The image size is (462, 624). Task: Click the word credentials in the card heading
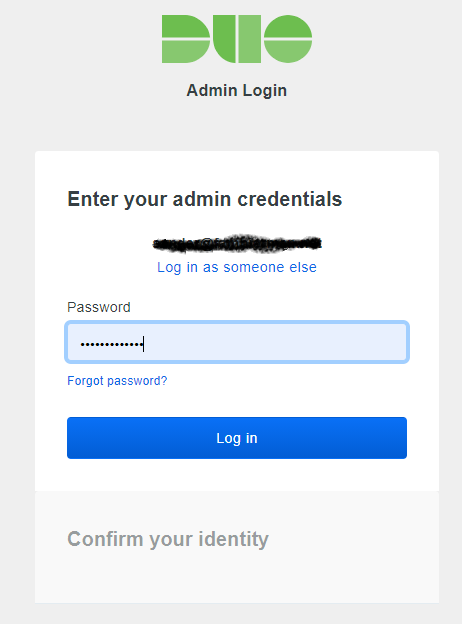click(290, 199)
